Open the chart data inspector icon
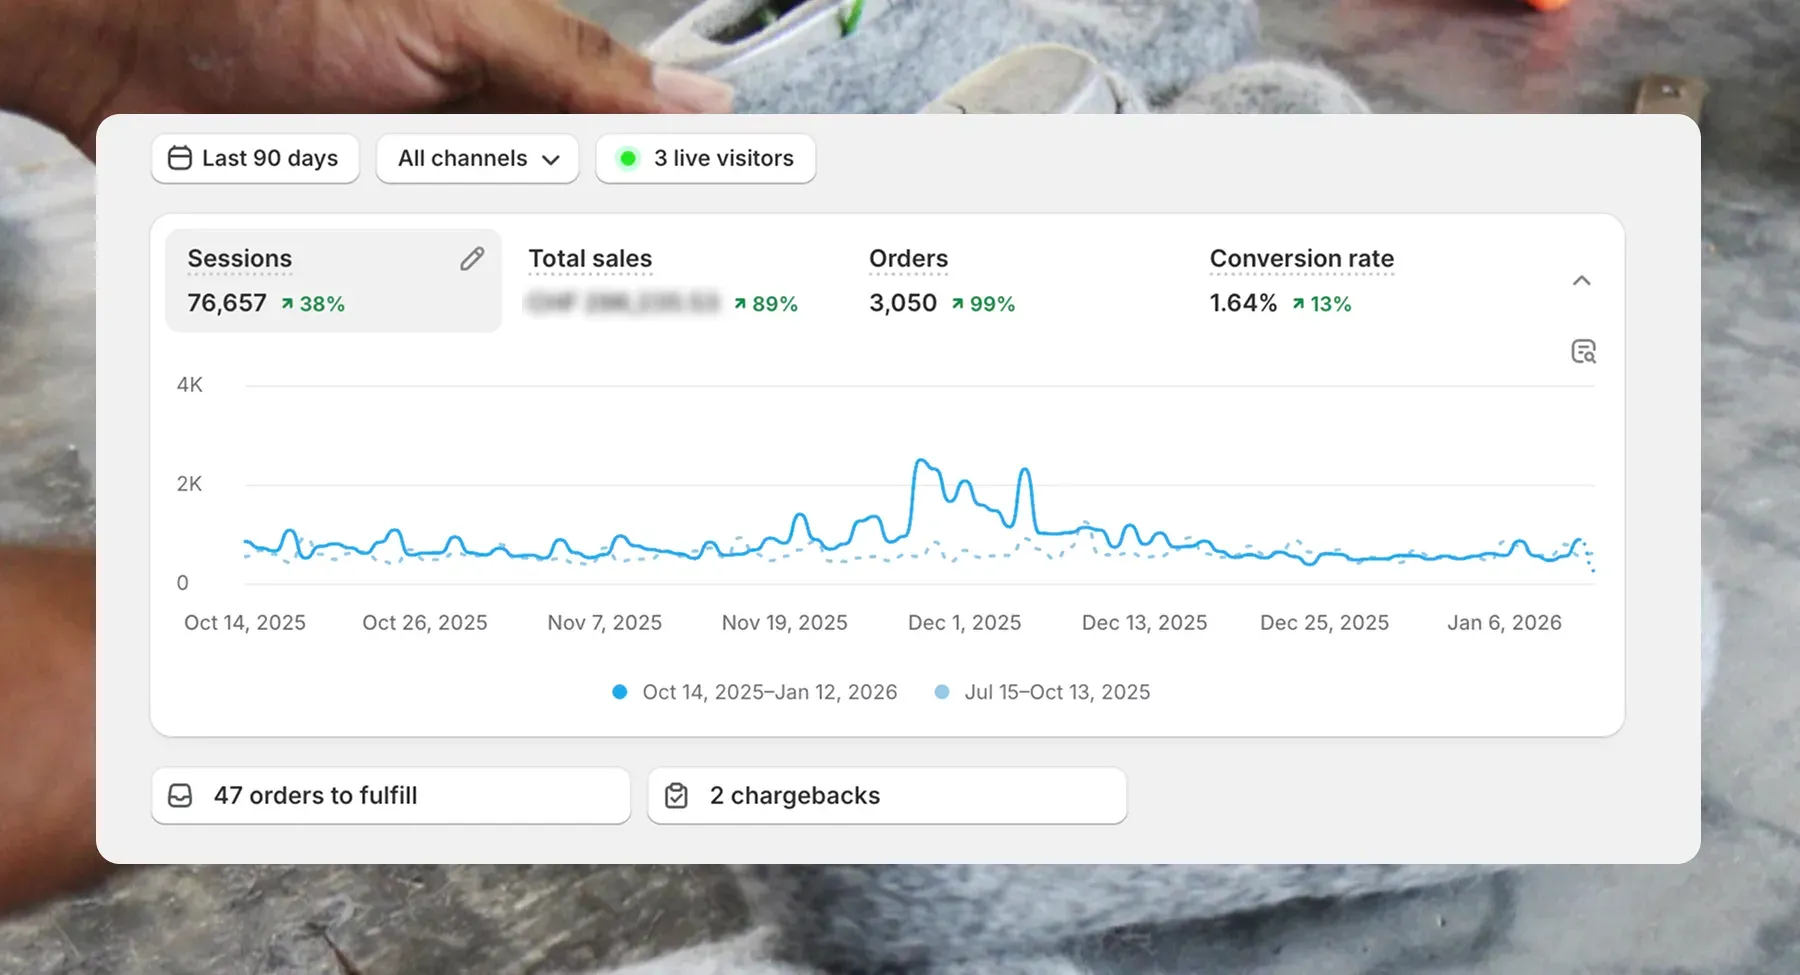Screen dimensions: 1800x975 click(1583, 351)
